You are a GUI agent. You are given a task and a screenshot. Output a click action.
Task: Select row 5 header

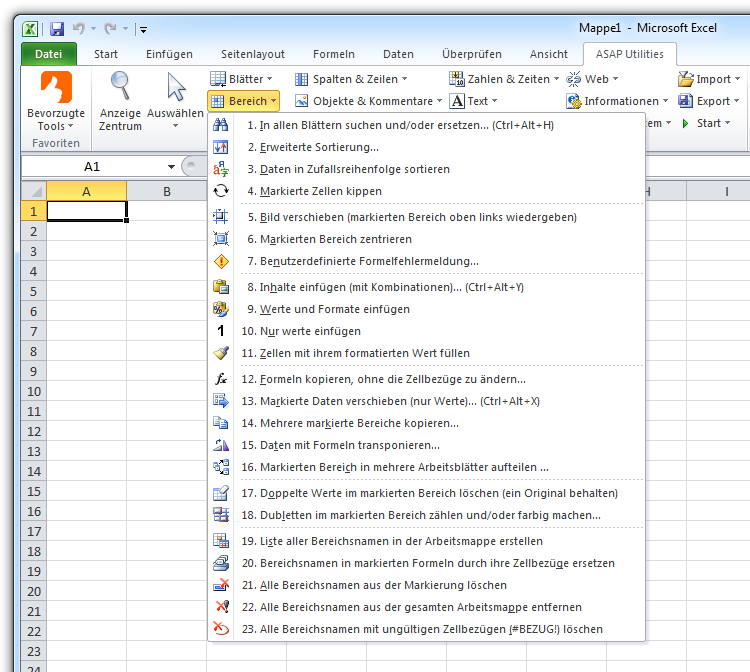tap(33, 291)
